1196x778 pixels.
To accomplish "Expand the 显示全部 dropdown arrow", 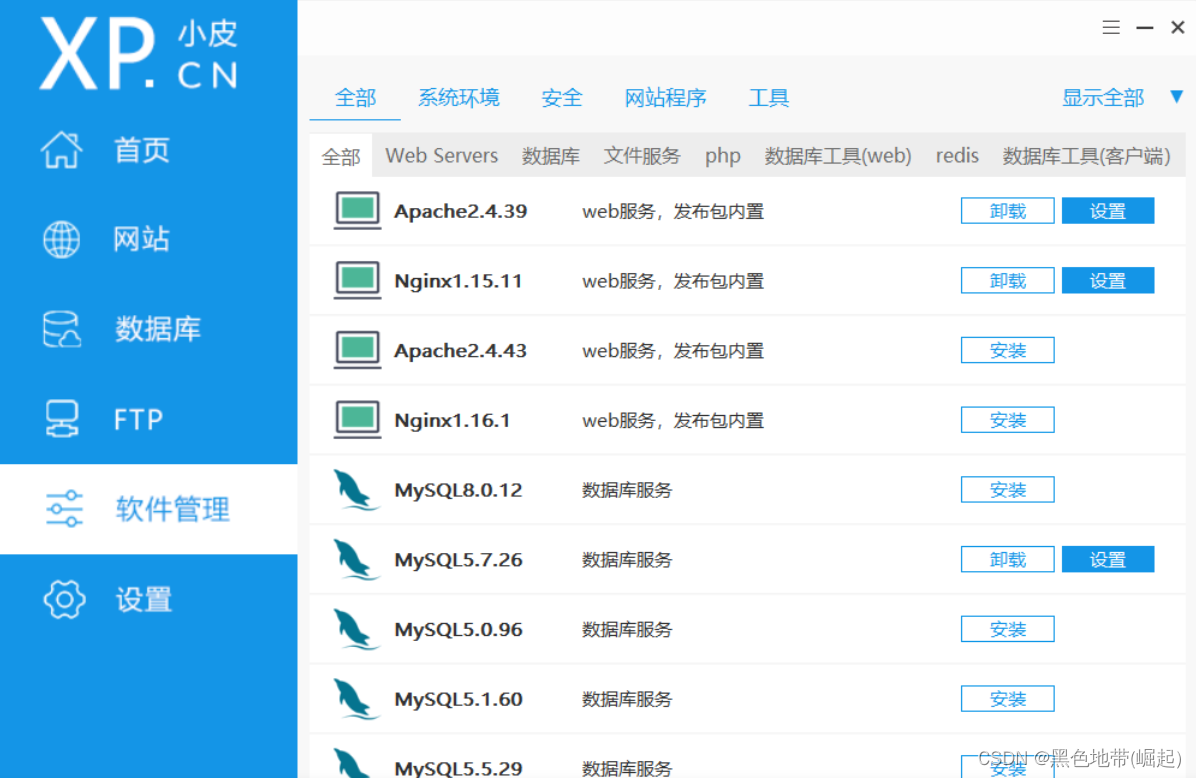I will click(1177, 97).
